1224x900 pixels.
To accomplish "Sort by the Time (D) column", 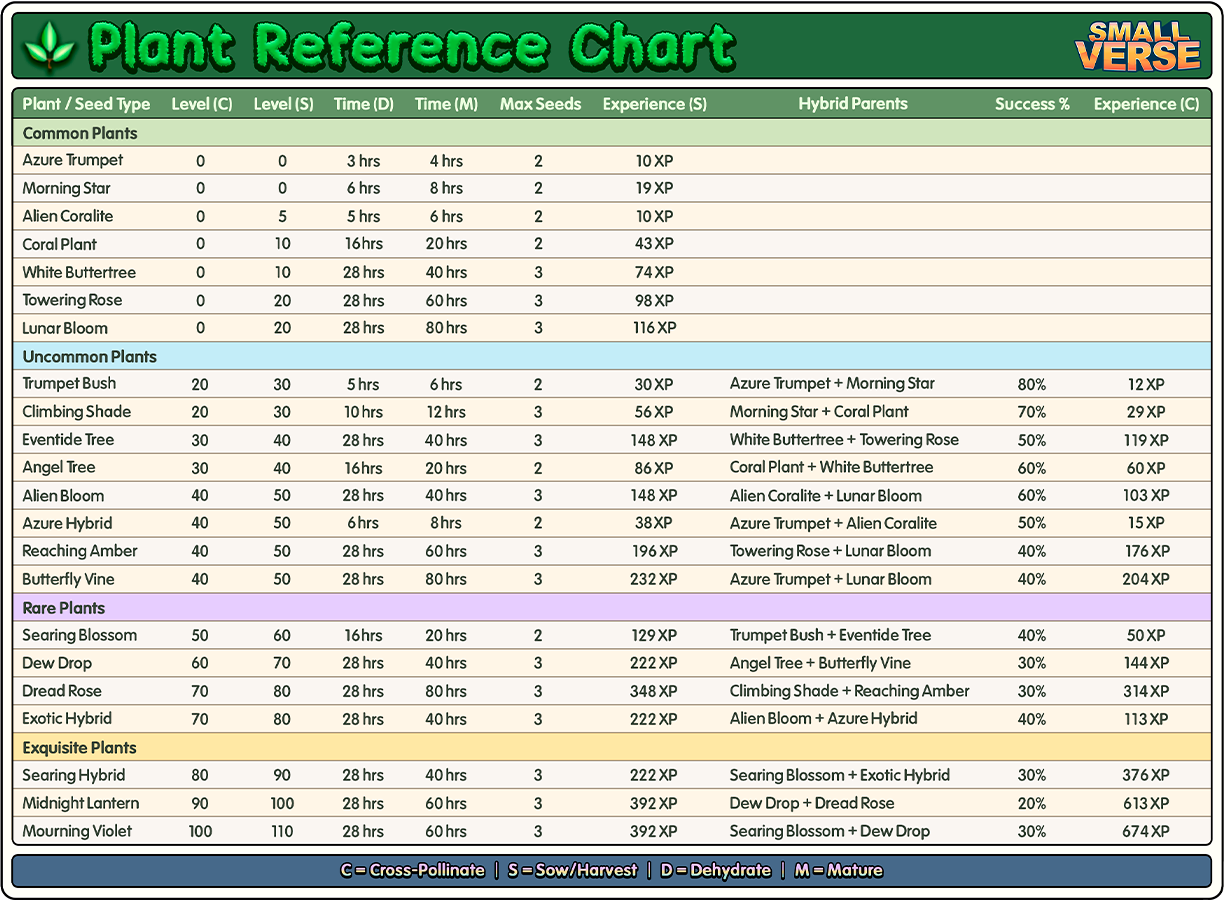I will click(x=363, y=104).
